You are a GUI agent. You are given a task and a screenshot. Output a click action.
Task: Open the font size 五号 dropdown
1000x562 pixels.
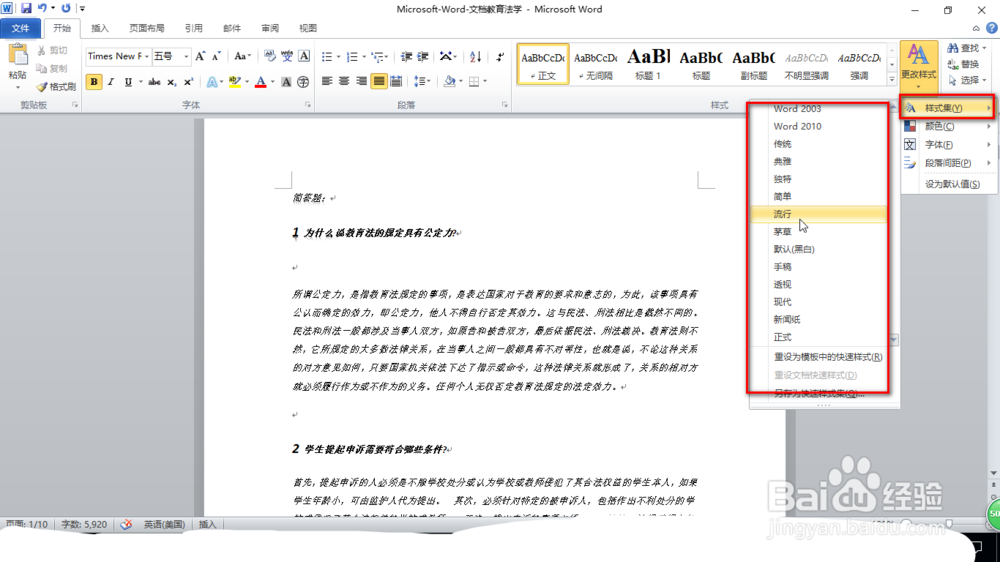tap(186, 56)
